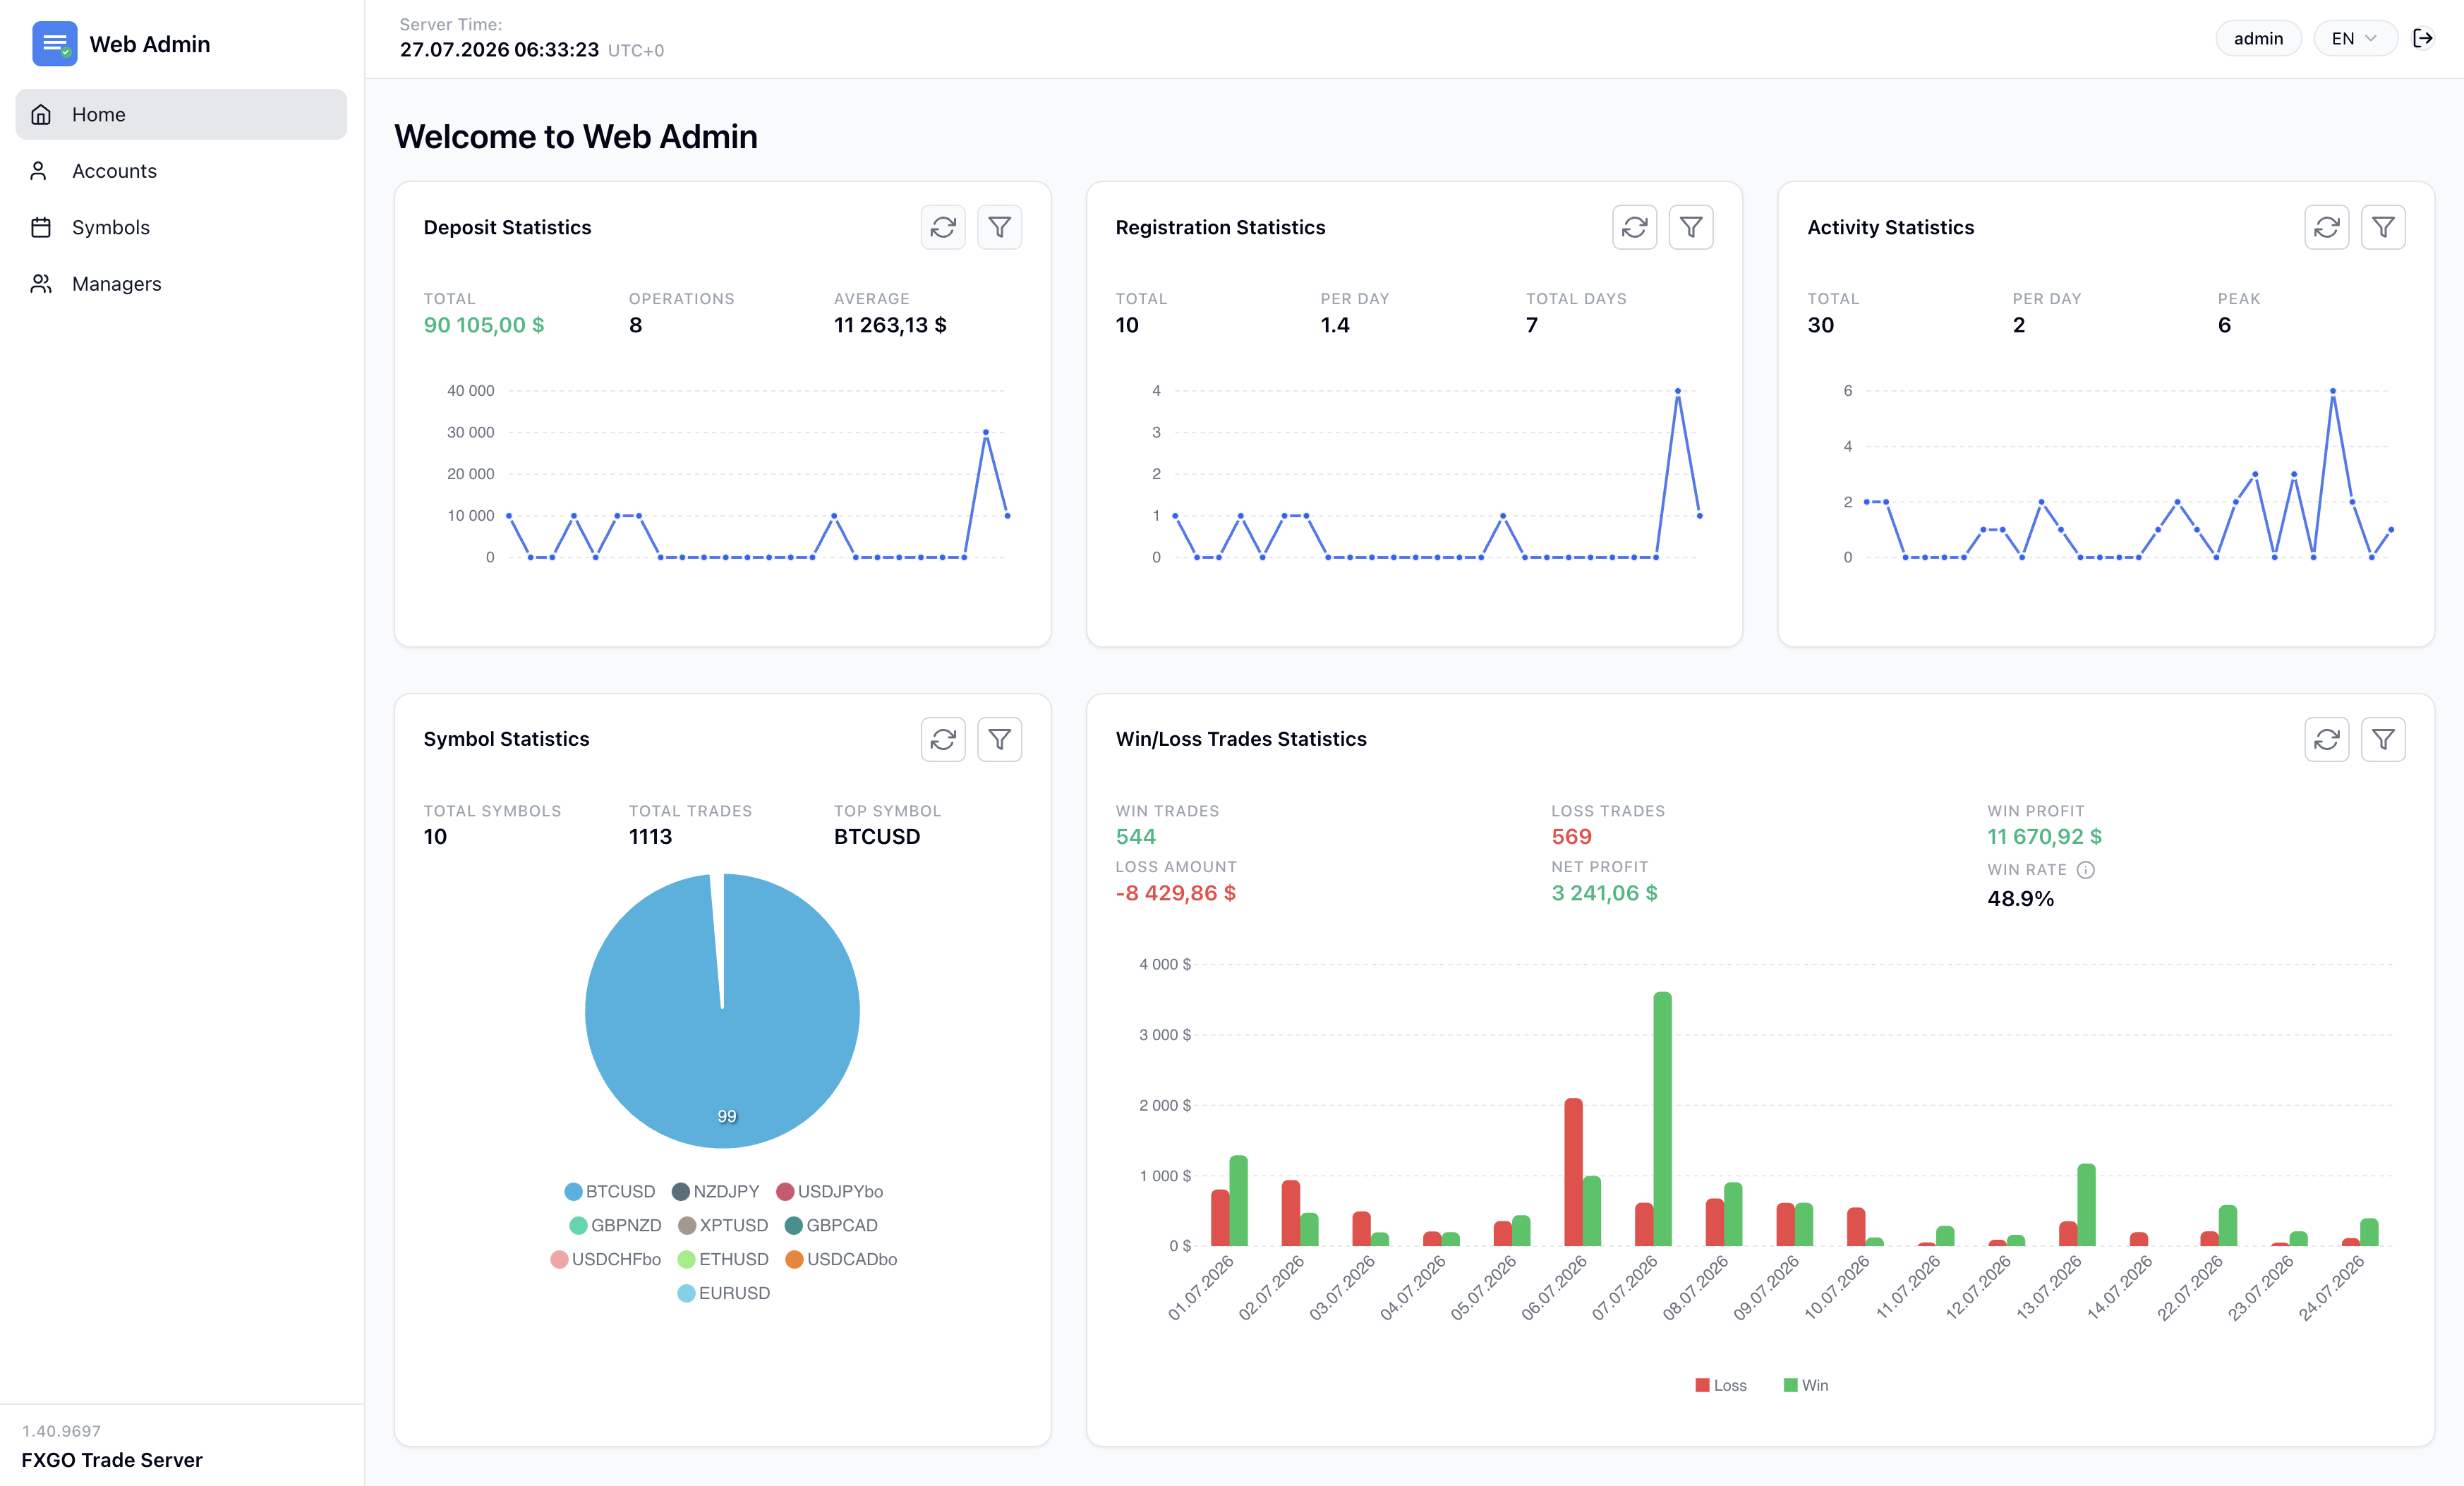
Task: Click the Accounts person icon
Action: [x=39, y=171]
